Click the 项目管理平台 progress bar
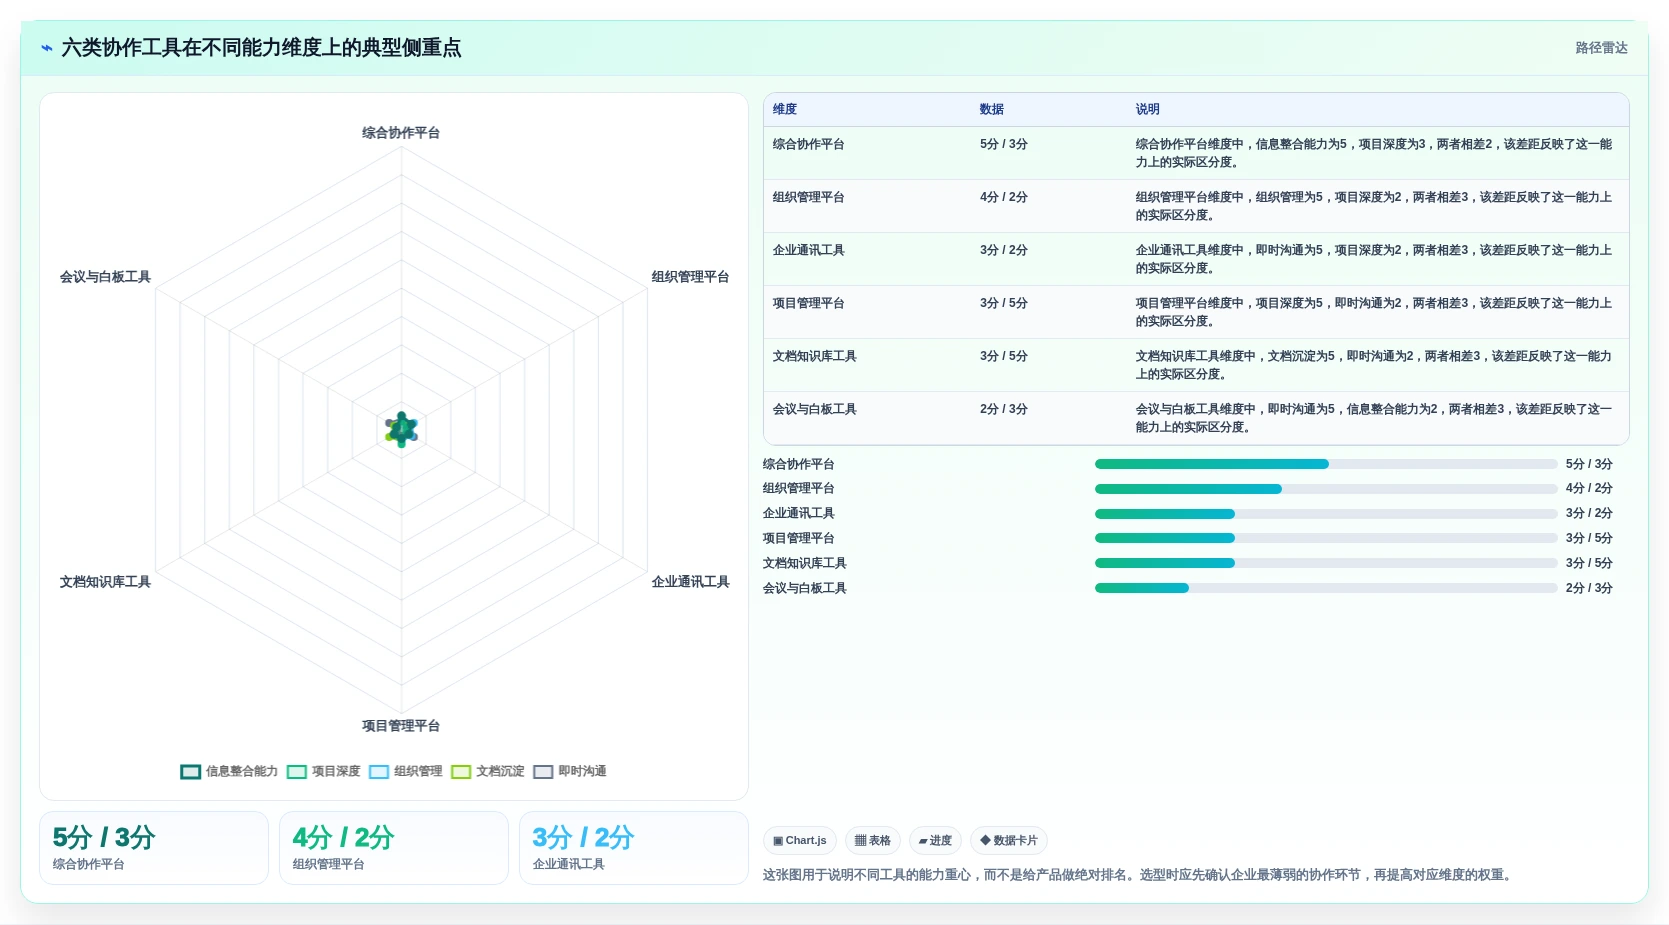 (1326, 538)
